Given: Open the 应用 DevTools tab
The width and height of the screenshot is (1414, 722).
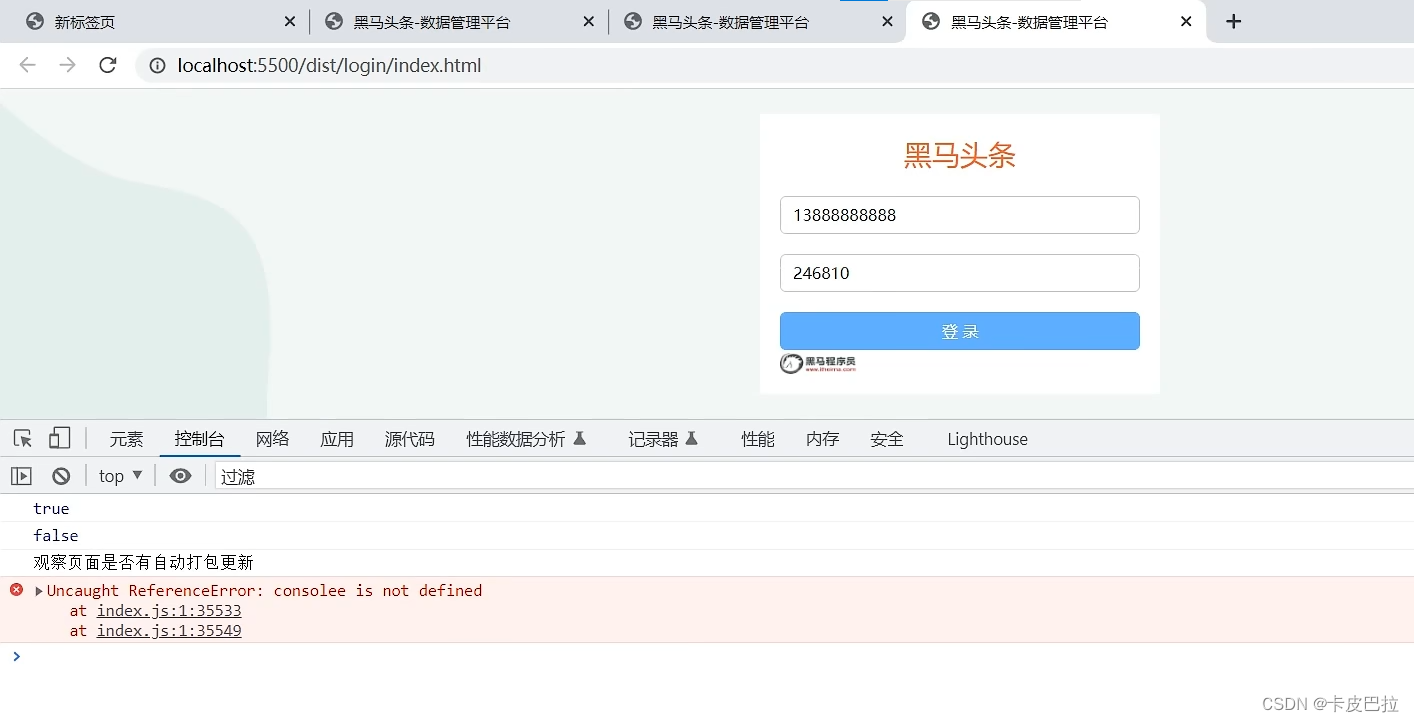Looking at the screenshot, I should click(x=337, y=439).
